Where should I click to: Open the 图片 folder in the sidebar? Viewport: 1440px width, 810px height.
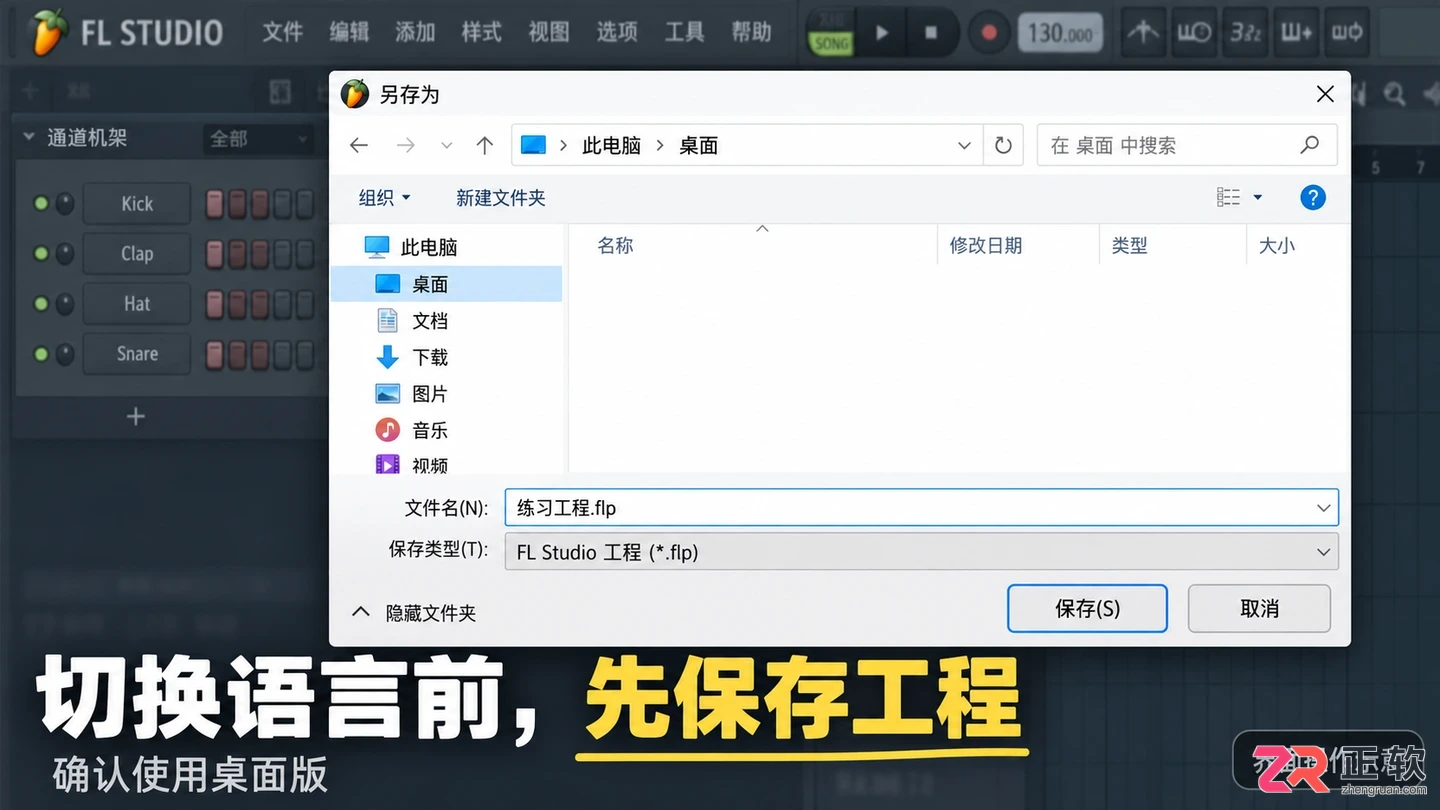tap(411, 394)
